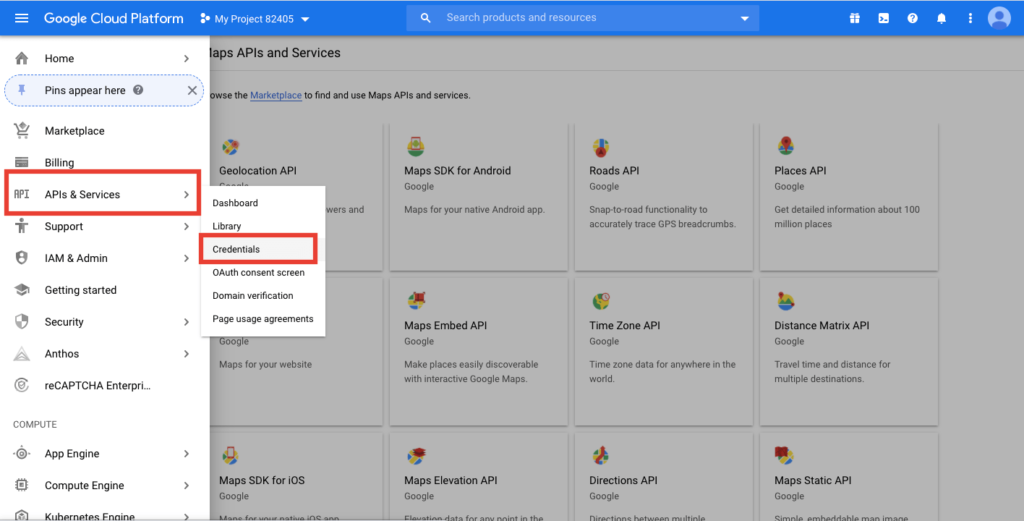The height and width of the screenshot is (521, 1024).
Task: Click the Anthos triangle icon
Action: pos(22,353)
